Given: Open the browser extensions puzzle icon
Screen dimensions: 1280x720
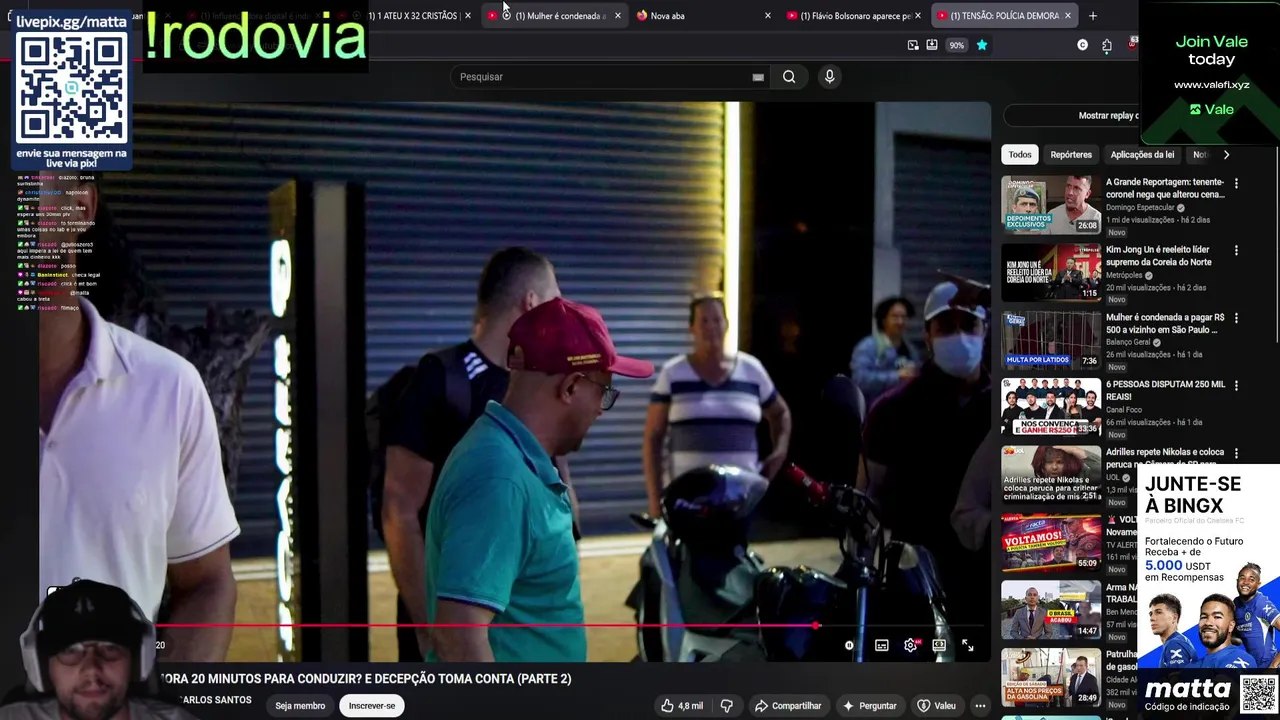Looking at the screenshot, I should click(1107, 45).
